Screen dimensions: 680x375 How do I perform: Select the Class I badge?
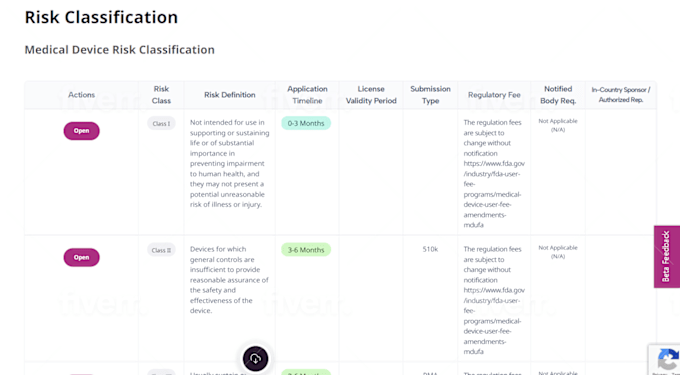point(161,124)
